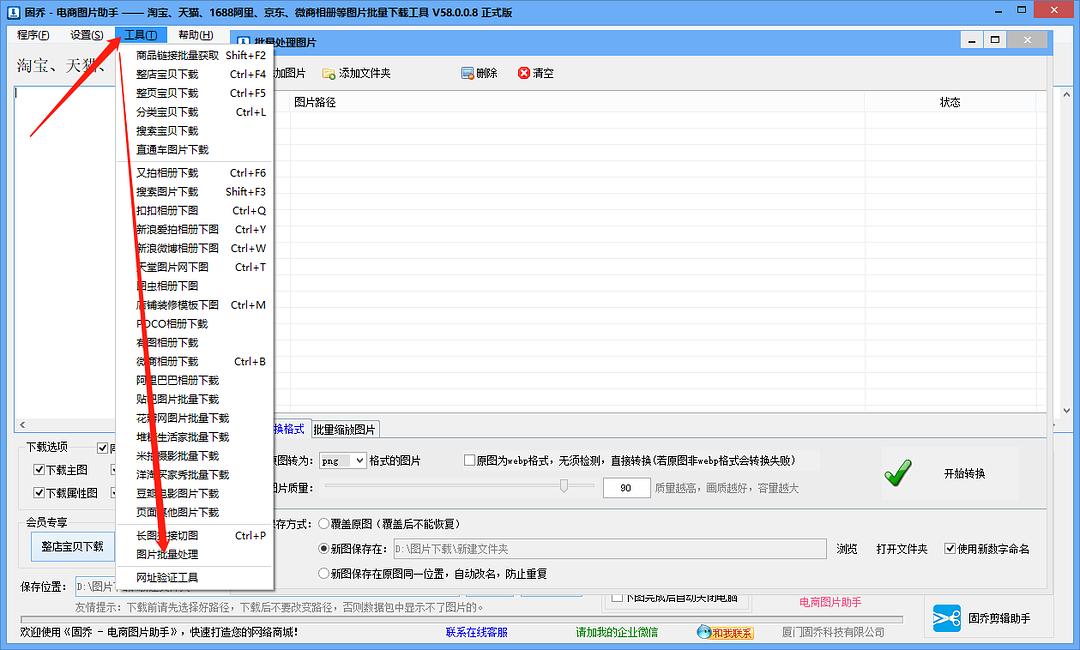Select 搜索图片下载 menu entry
This screenshot has height=650, width=1080.
pos(196,191)
